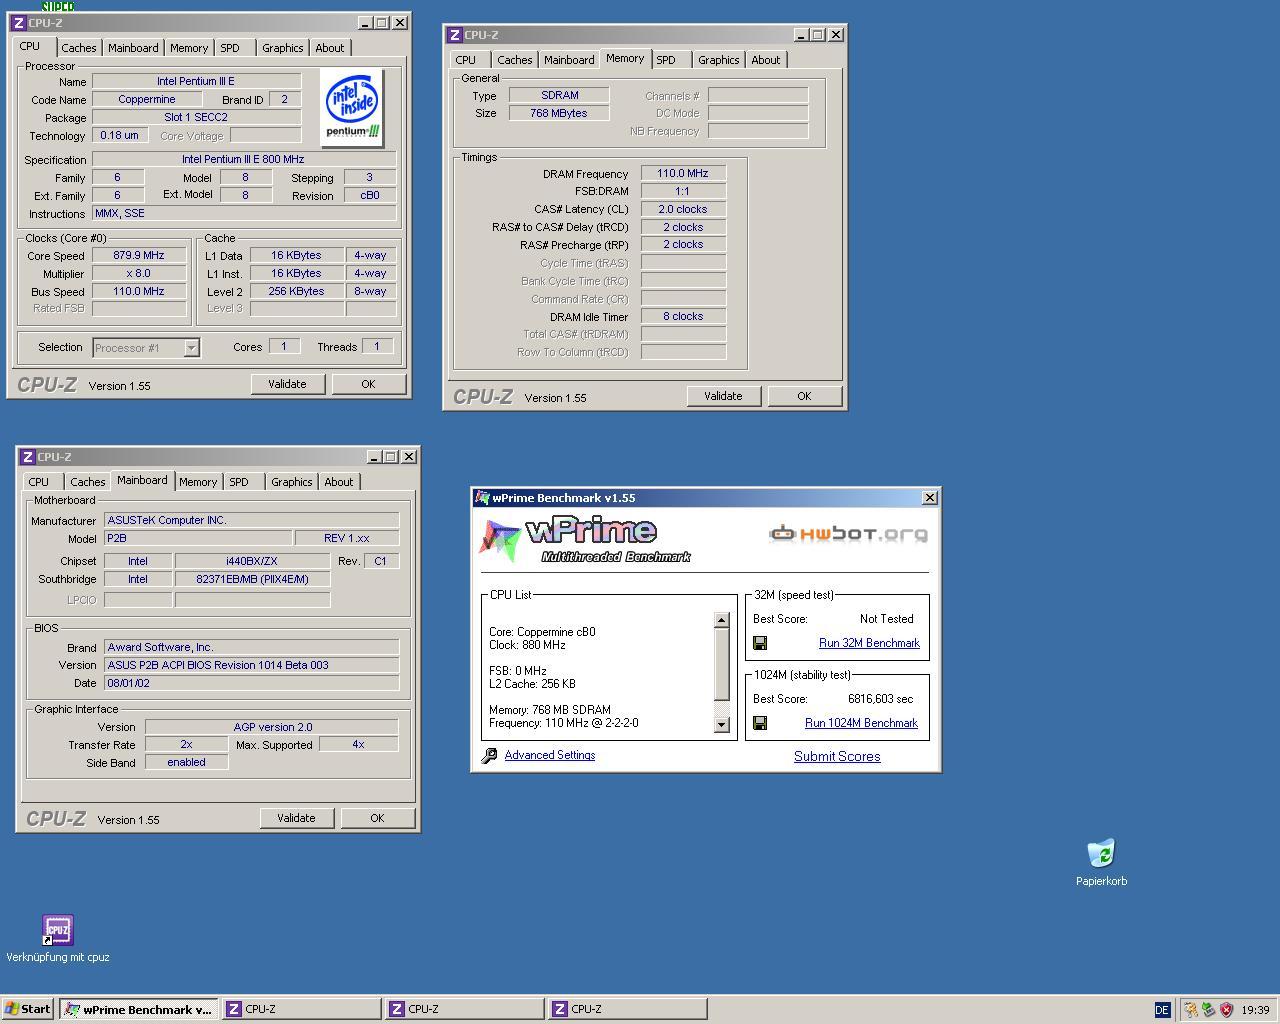The height and width of the screenshot is (1024, 1280).
Task: Open Graphics tab in Memory window
Action: point(718,60)
